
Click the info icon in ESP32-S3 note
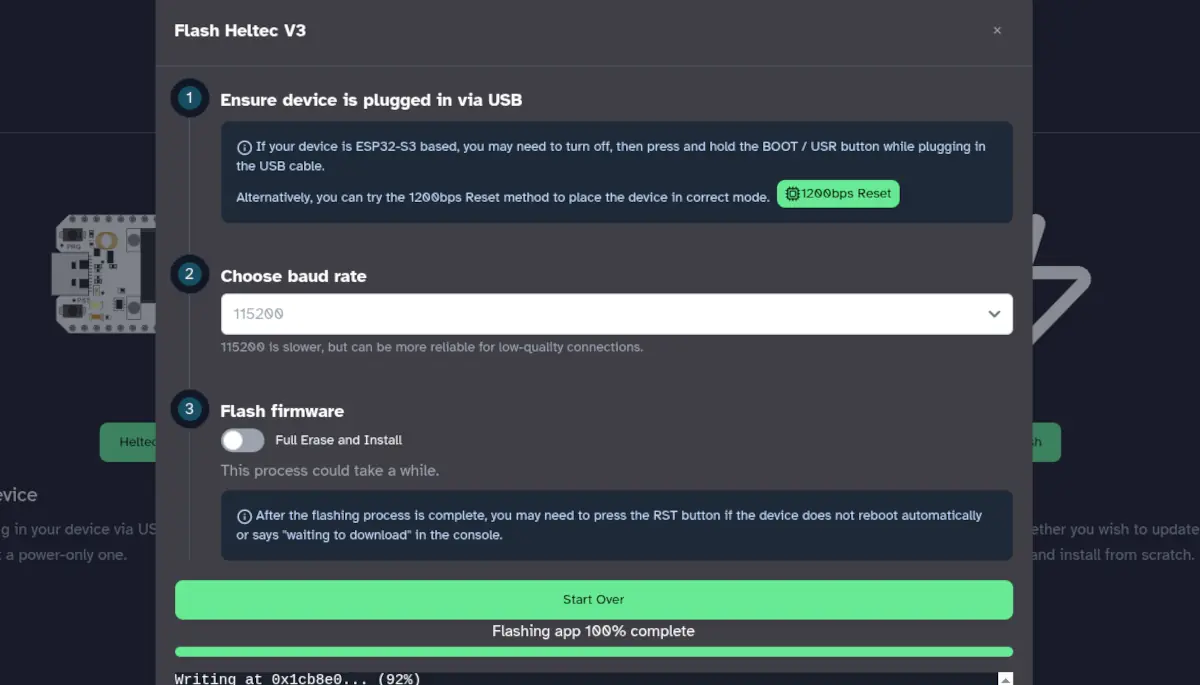tap(244, 147)
